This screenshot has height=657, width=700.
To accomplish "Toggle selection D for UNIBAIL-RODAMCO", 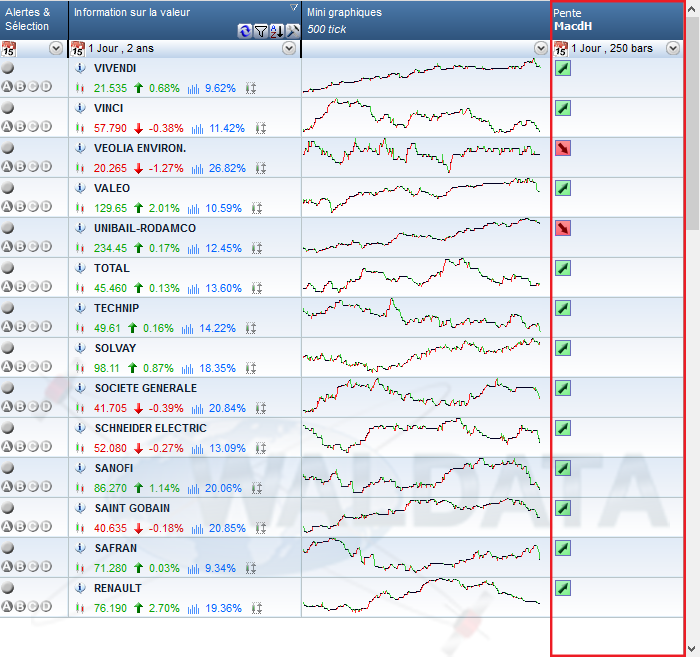I will click(46, 246).
